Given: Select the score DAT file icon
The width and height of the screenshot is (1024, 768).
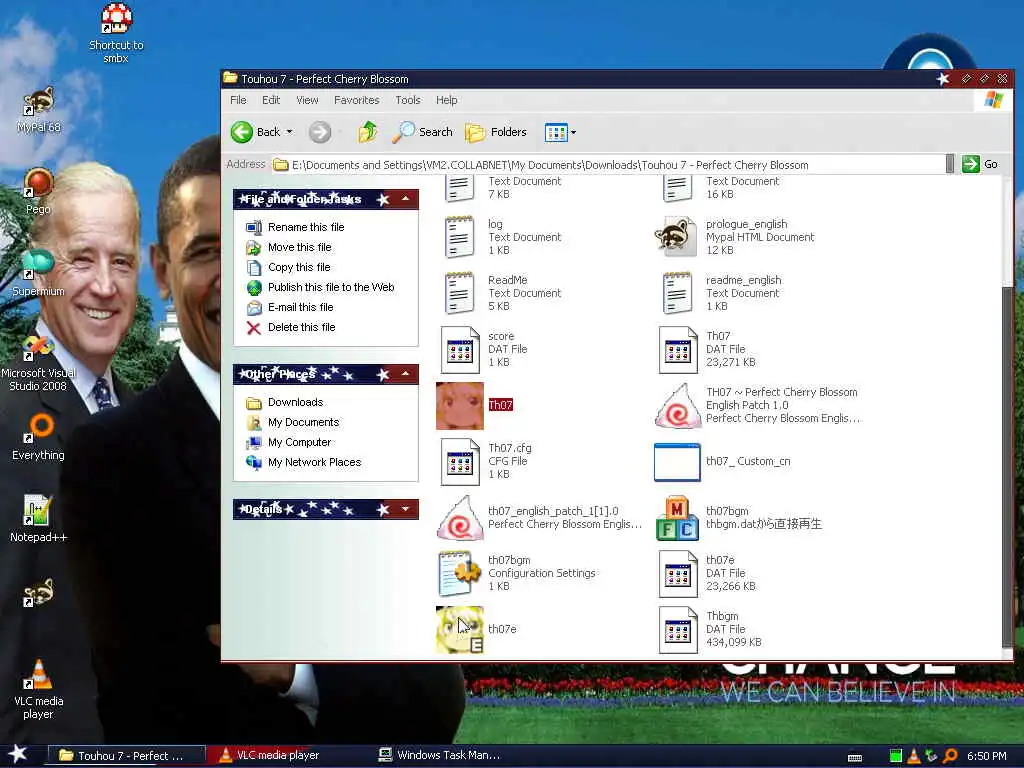Looking at the screenshot, I should pos(460,349).
